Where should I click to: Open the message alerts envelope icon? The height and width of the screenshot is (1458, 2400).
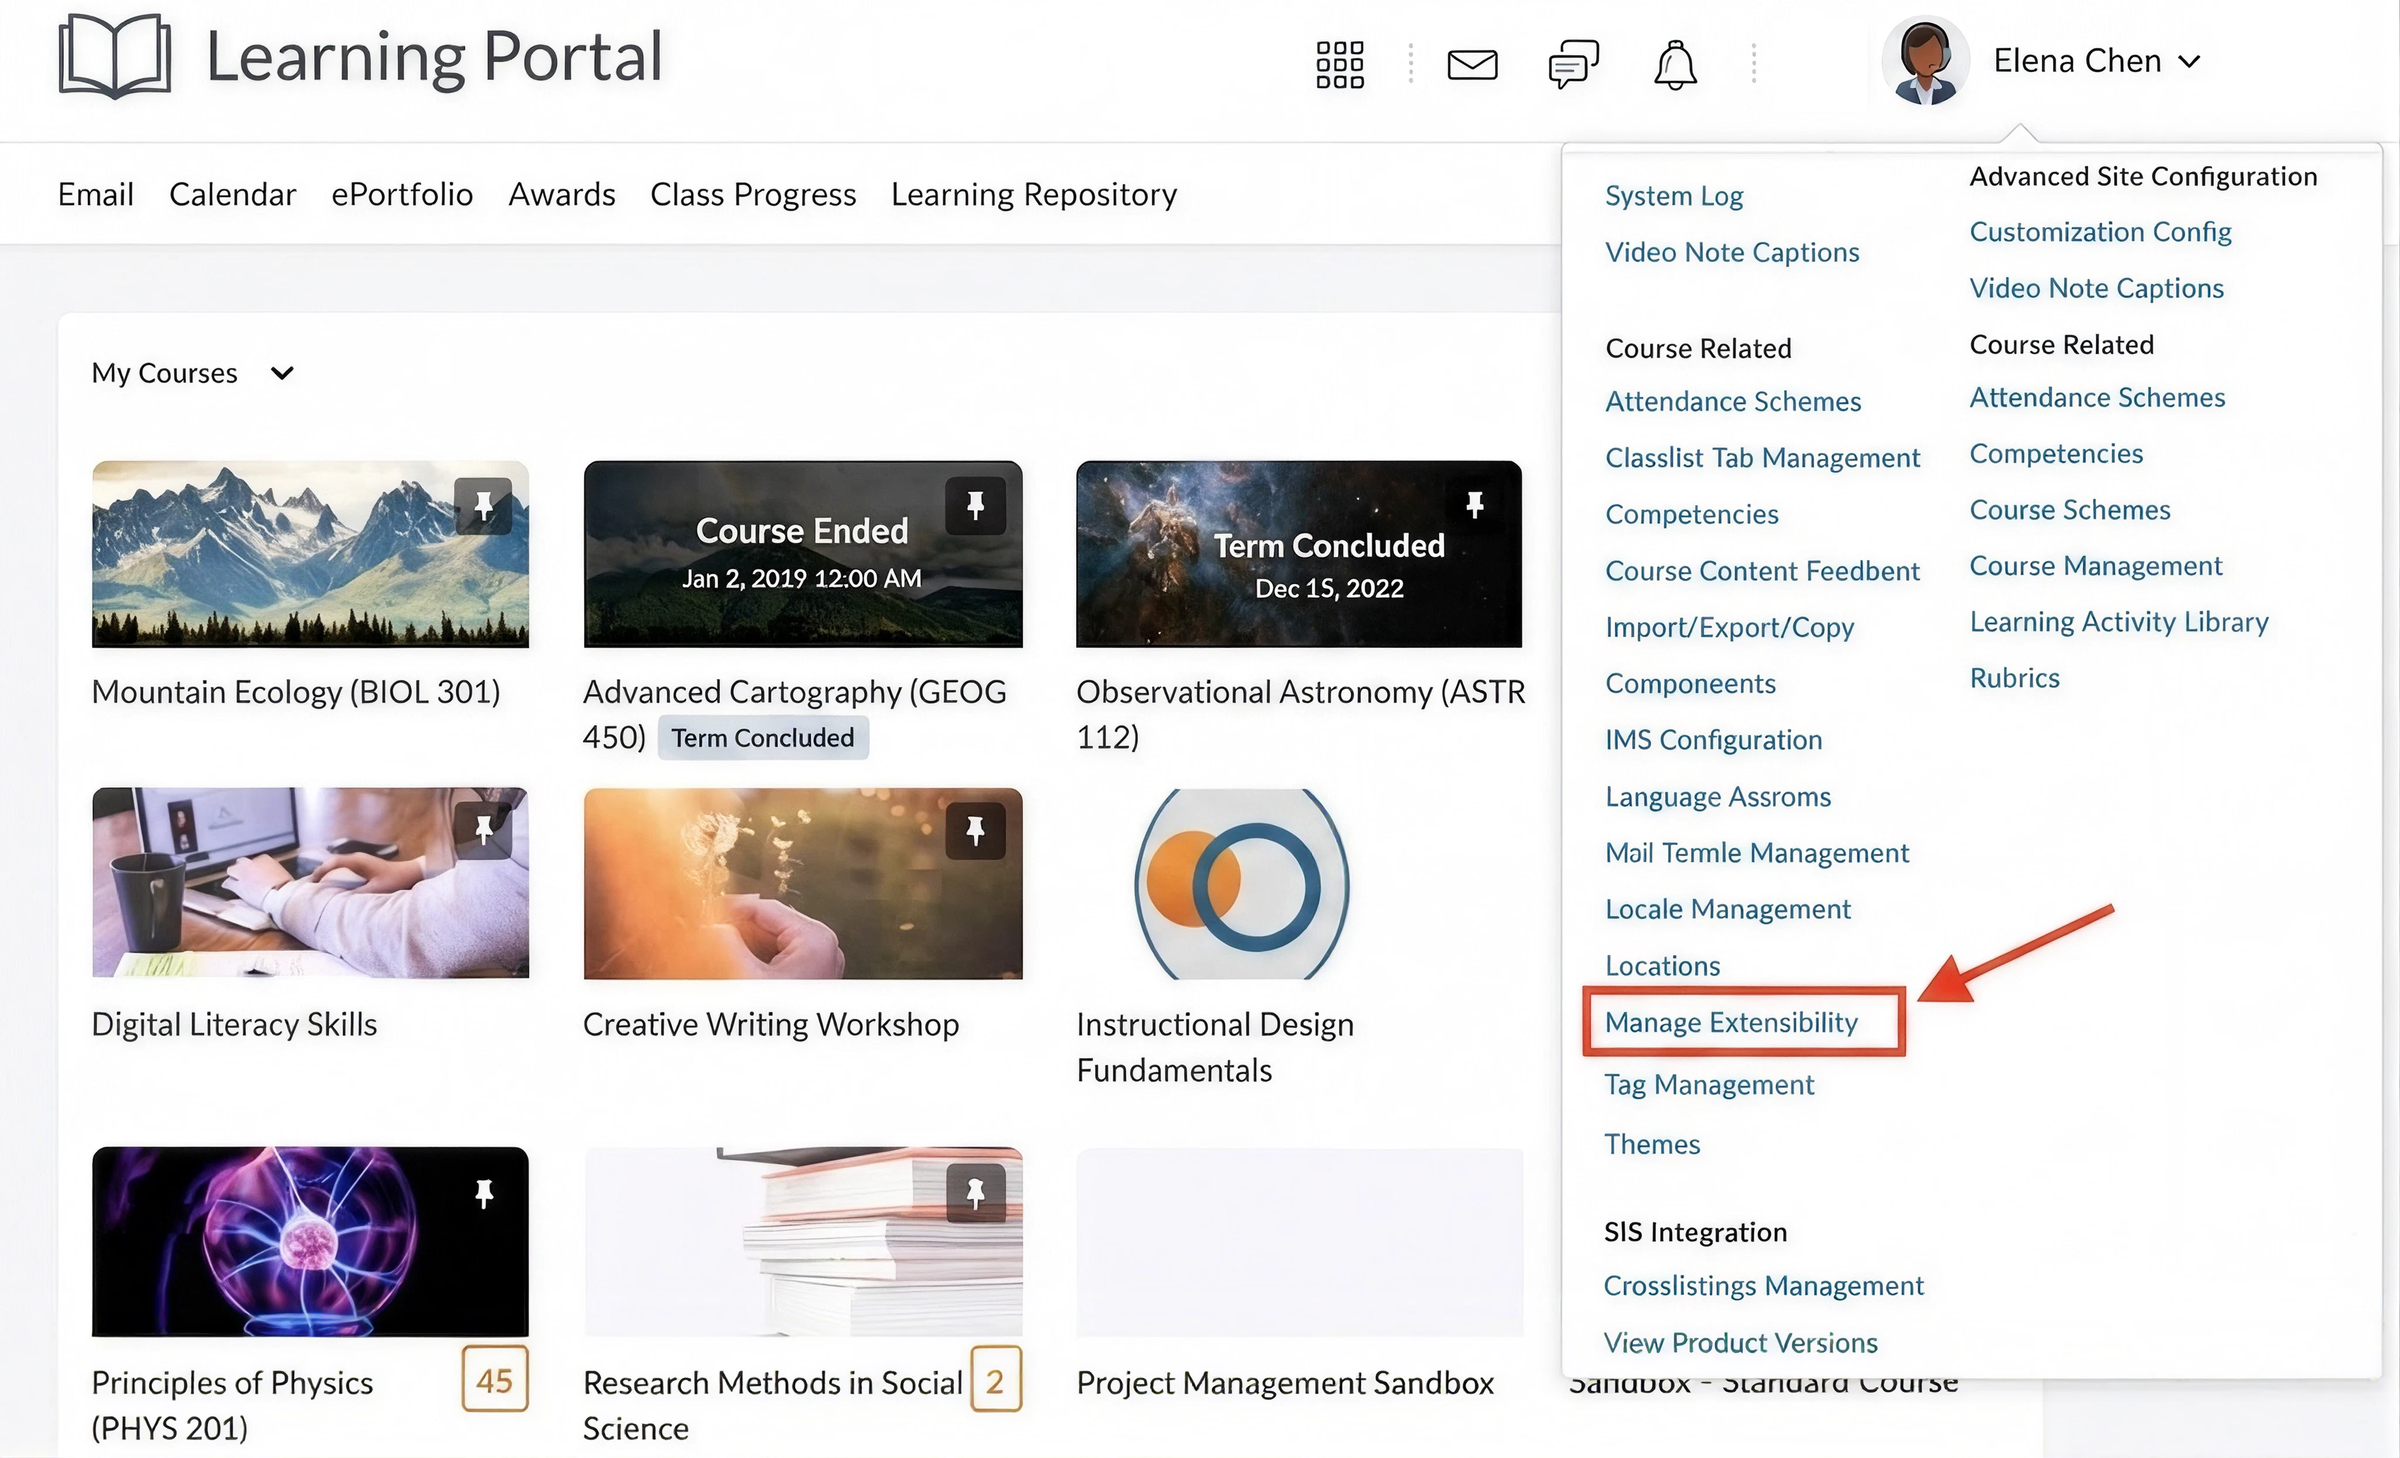pos(1472,65)
